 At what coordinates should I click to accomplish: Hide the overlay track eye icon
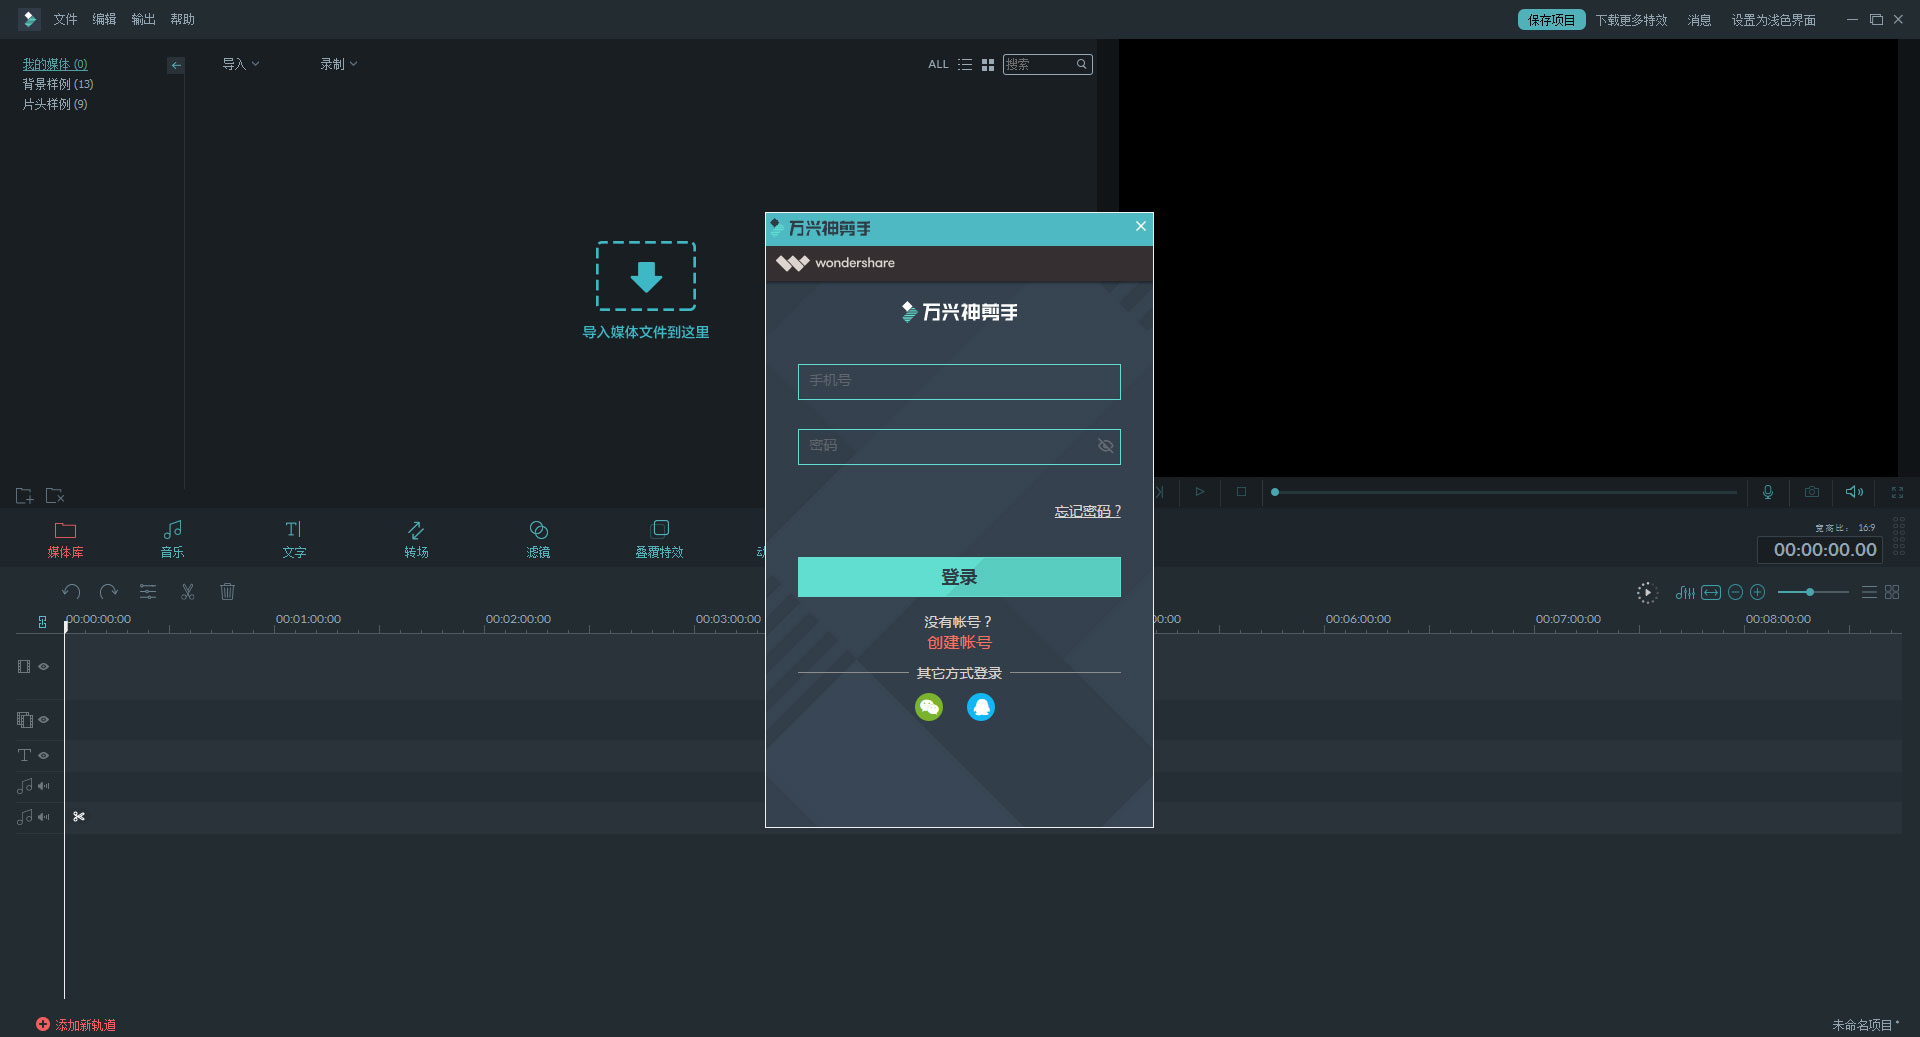44,719
